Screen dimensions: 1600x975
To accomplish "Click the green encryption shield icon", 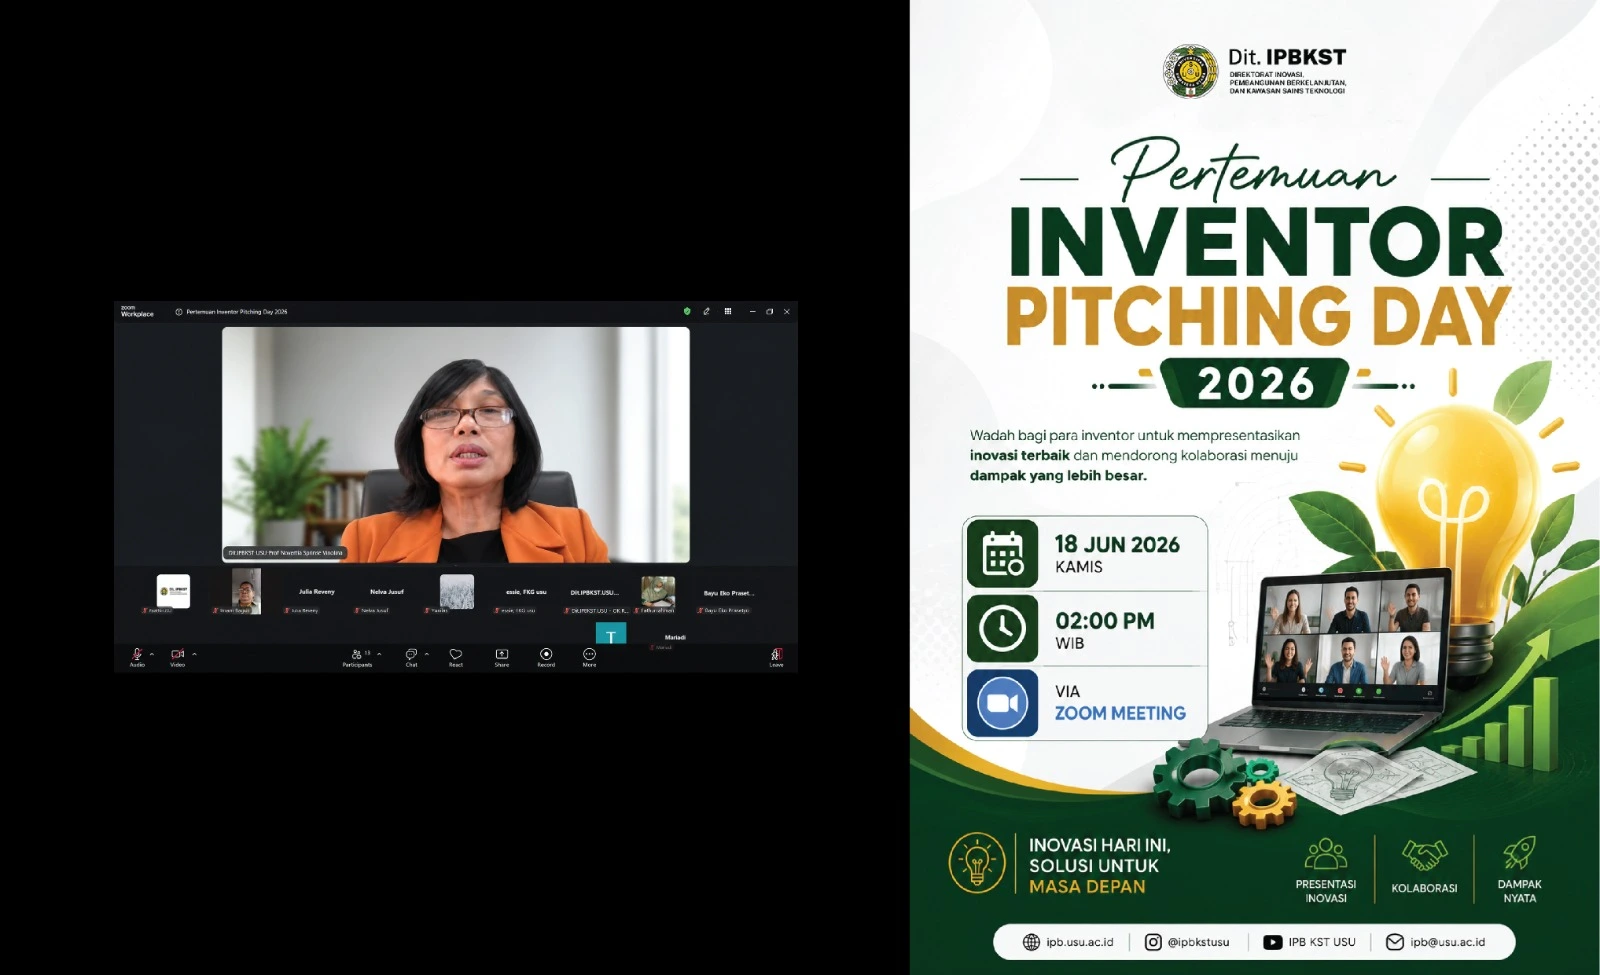I will tap(687, 311).
